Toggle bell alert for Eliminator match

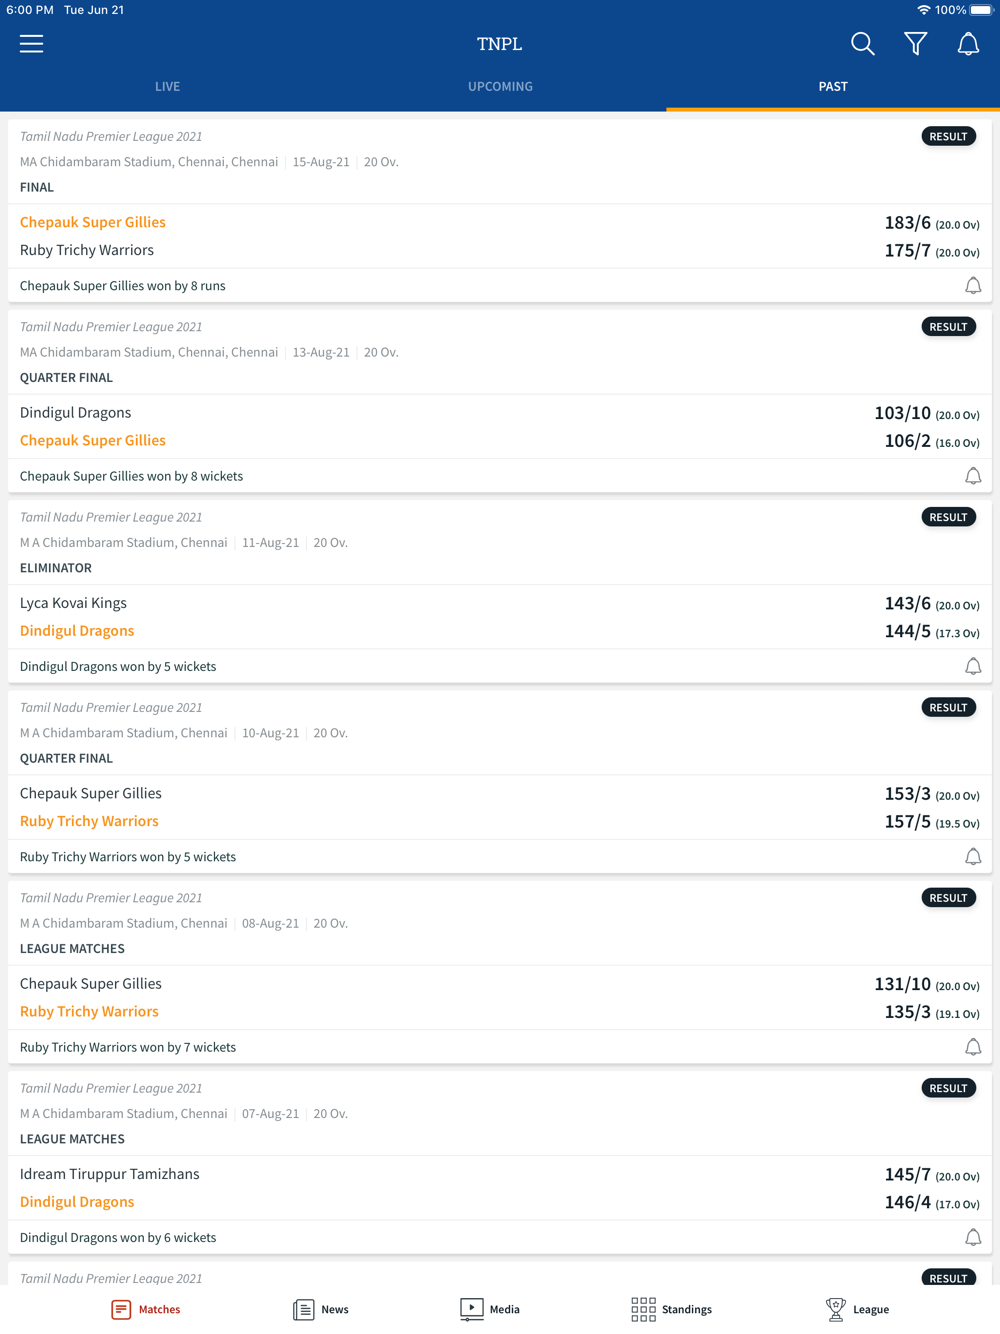pyautogui.click(x=973, y=666)
